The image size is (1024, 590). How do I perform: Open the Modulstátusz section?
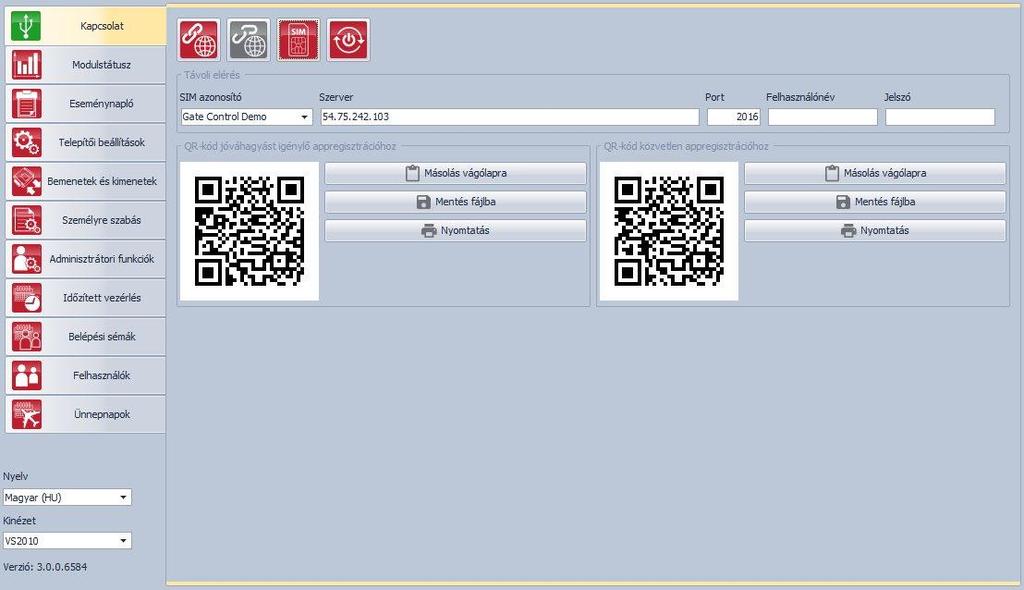(x=86, y=65)
